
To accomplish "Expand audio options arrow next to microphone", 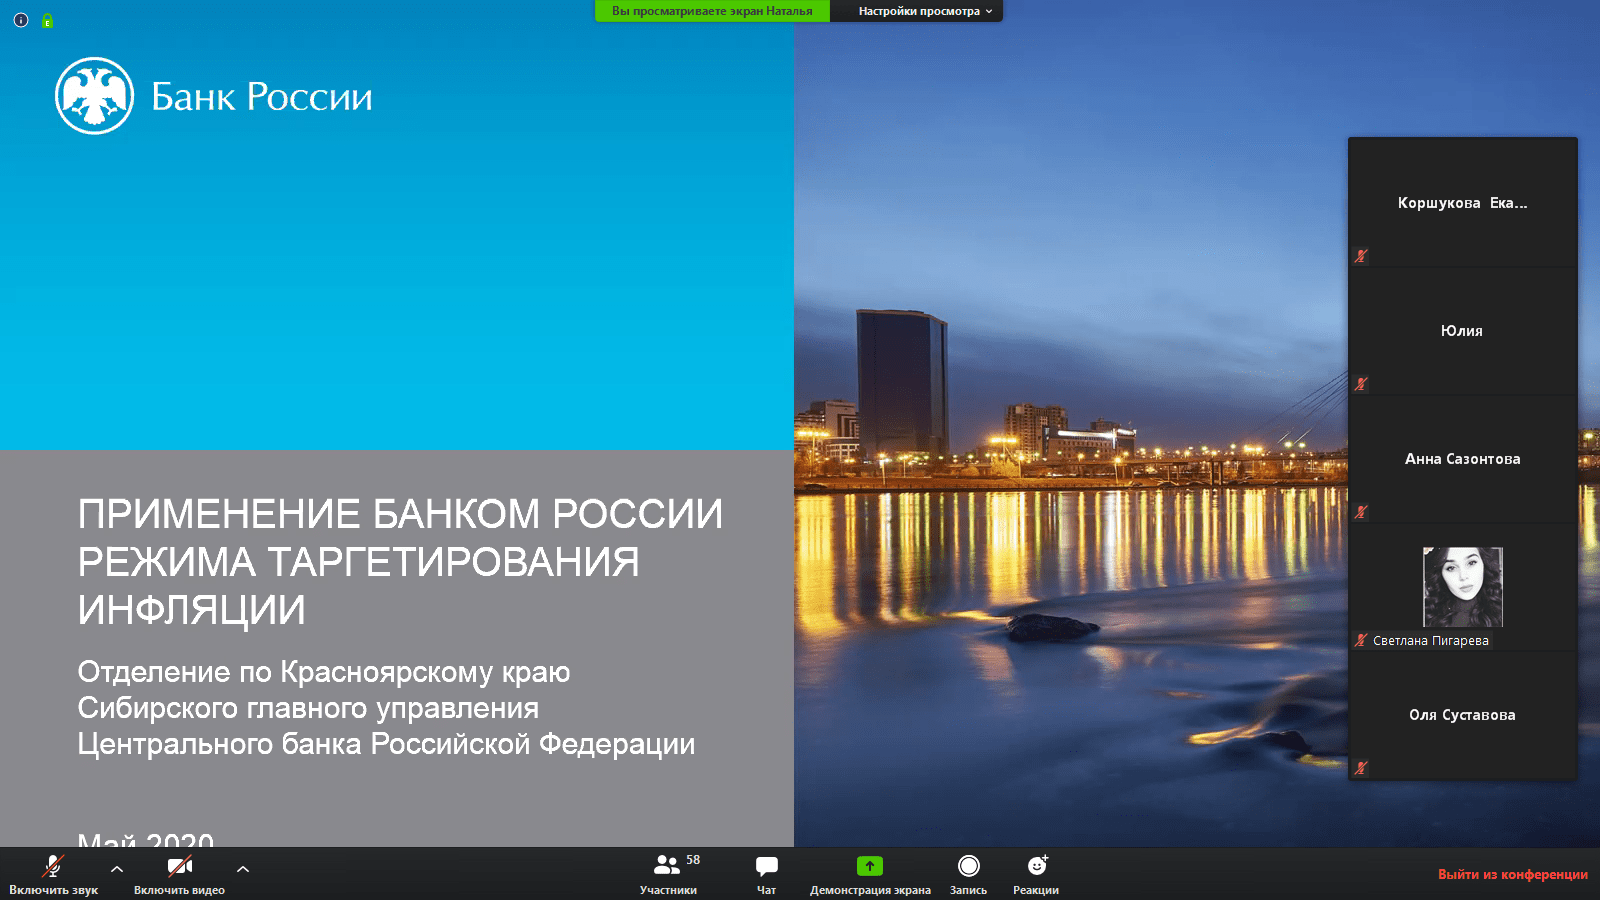I will pos(117,869).
